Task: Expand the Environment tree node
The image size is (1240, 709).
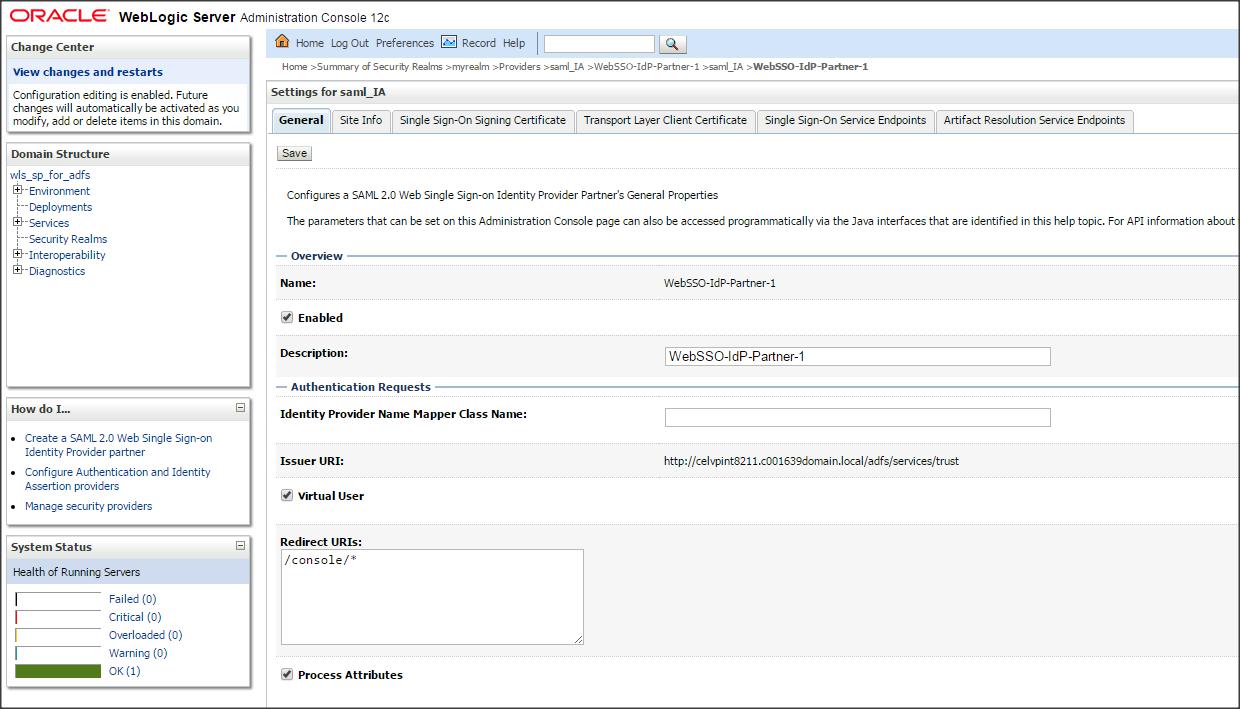Action: (18, 191)
